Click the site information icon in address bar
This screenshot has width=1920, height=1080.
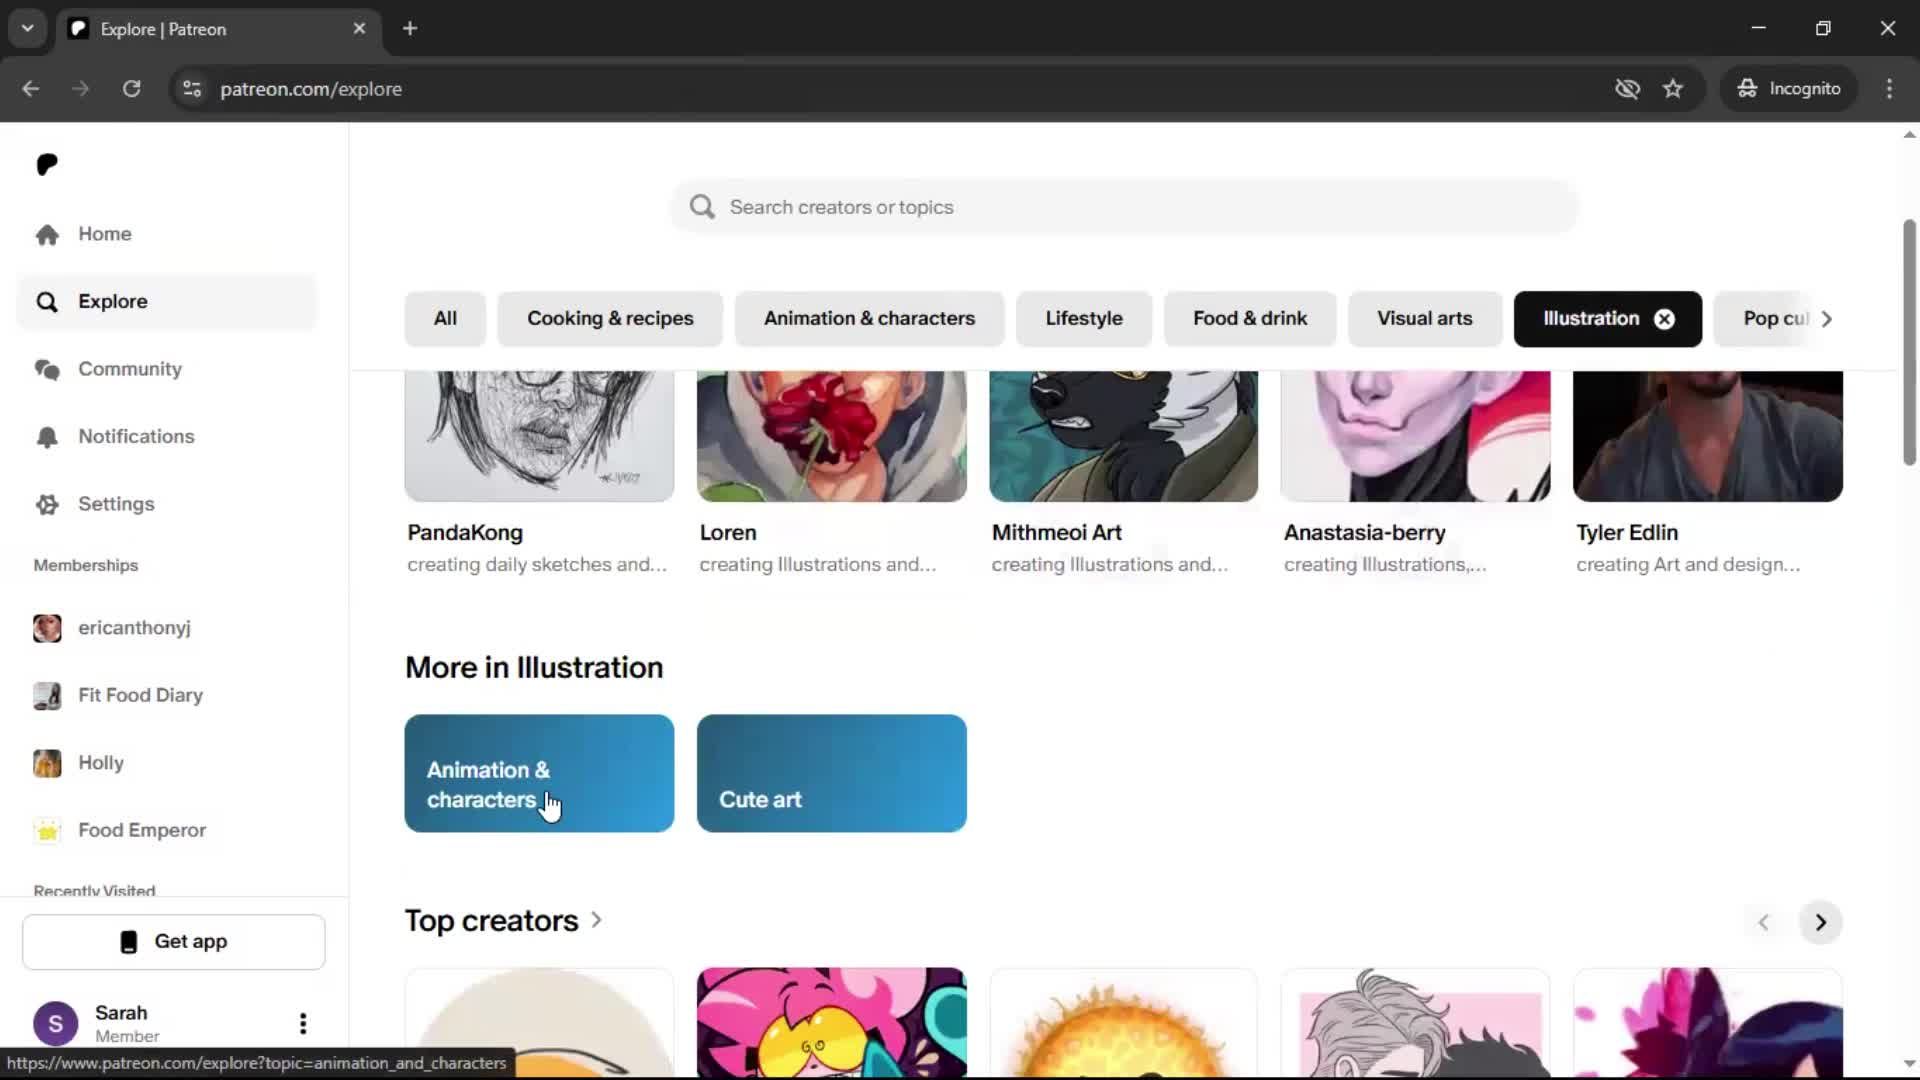pos(192,89)
